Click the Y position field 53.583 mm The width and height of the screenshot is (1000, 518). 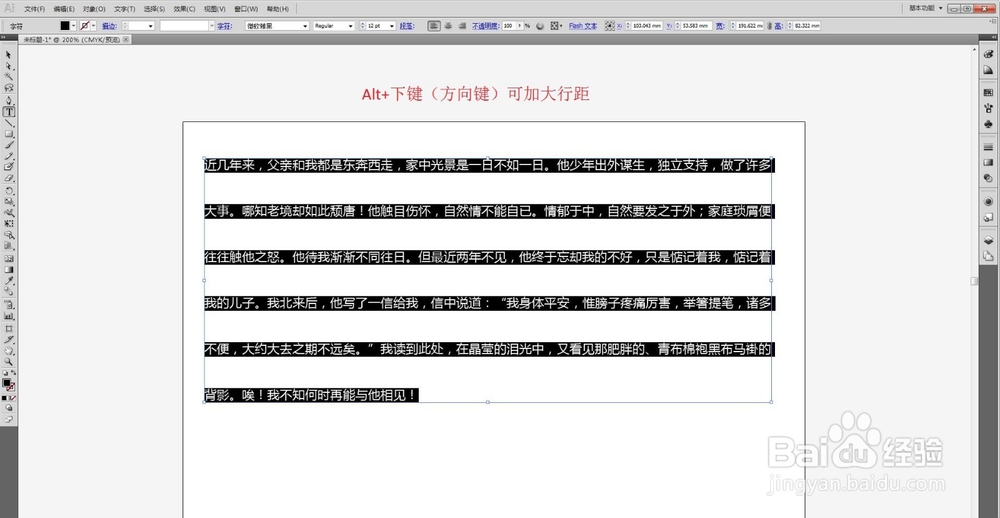pyautogui.click(x=695, y=26)
